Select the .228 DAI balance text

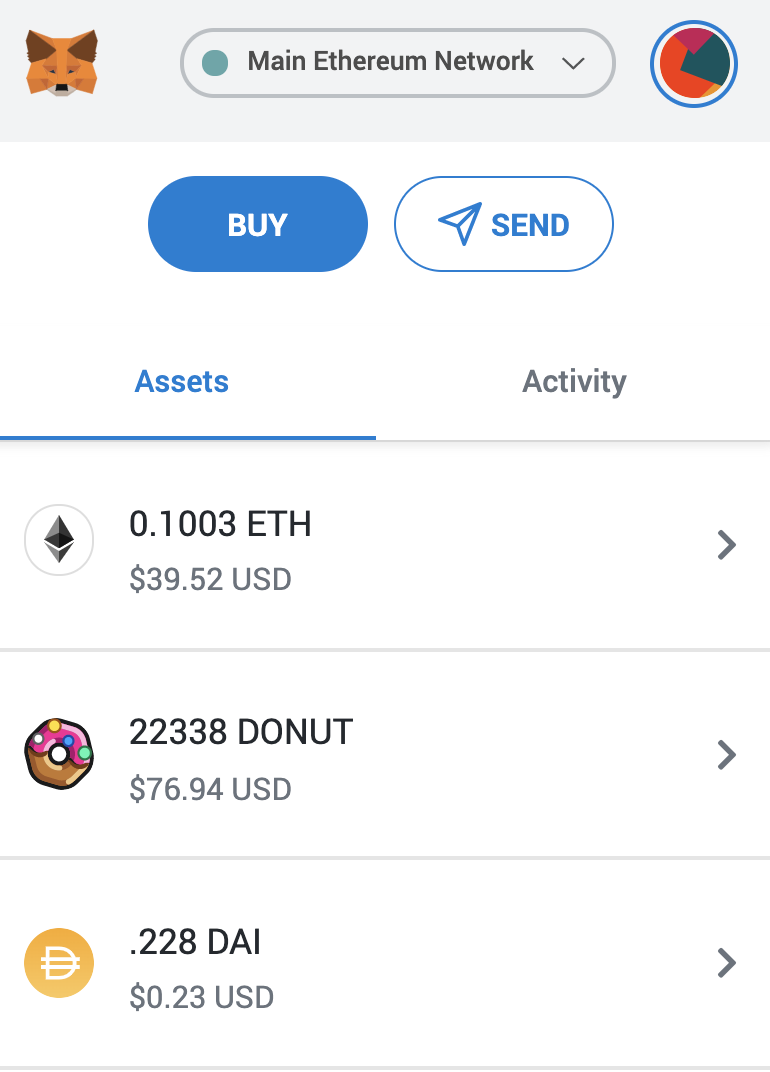(195, 942)
